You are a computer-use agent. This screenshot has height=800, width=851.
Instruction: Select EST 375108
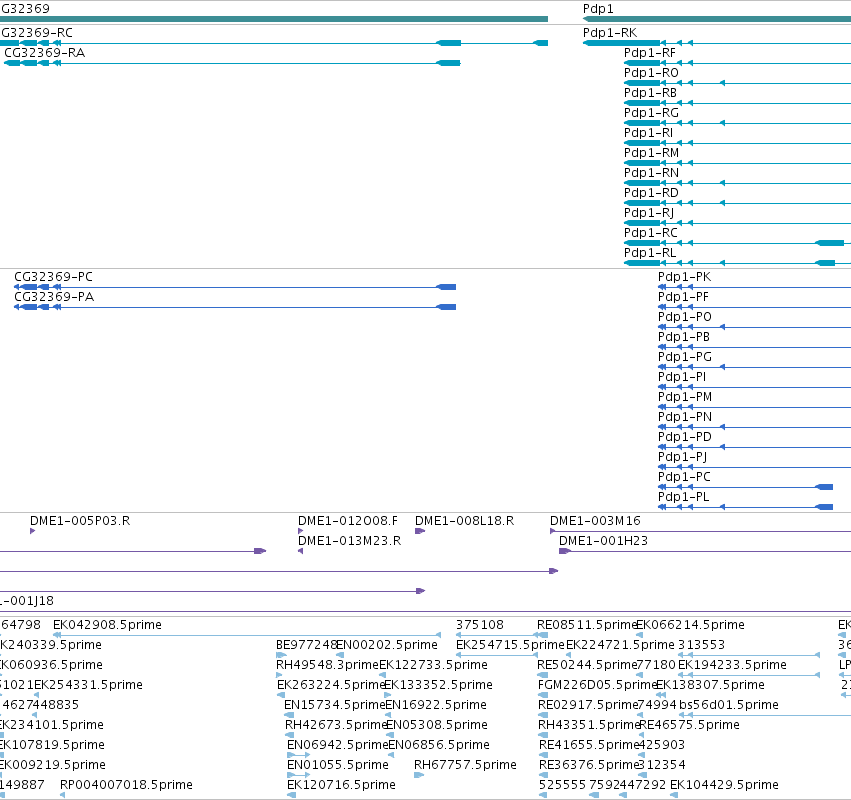pos(480,625)
